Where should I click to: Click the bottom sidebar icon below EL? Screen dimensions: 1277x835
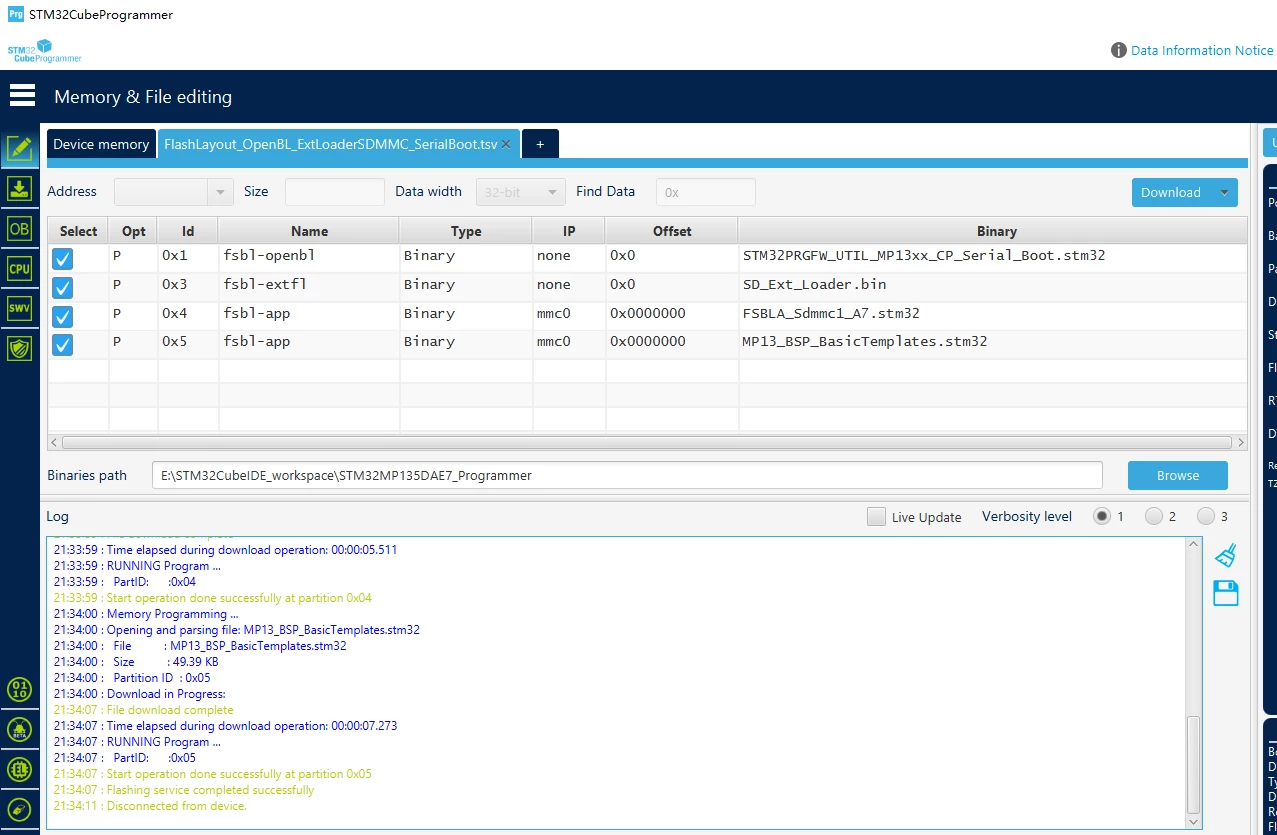[x=19, y=809]
